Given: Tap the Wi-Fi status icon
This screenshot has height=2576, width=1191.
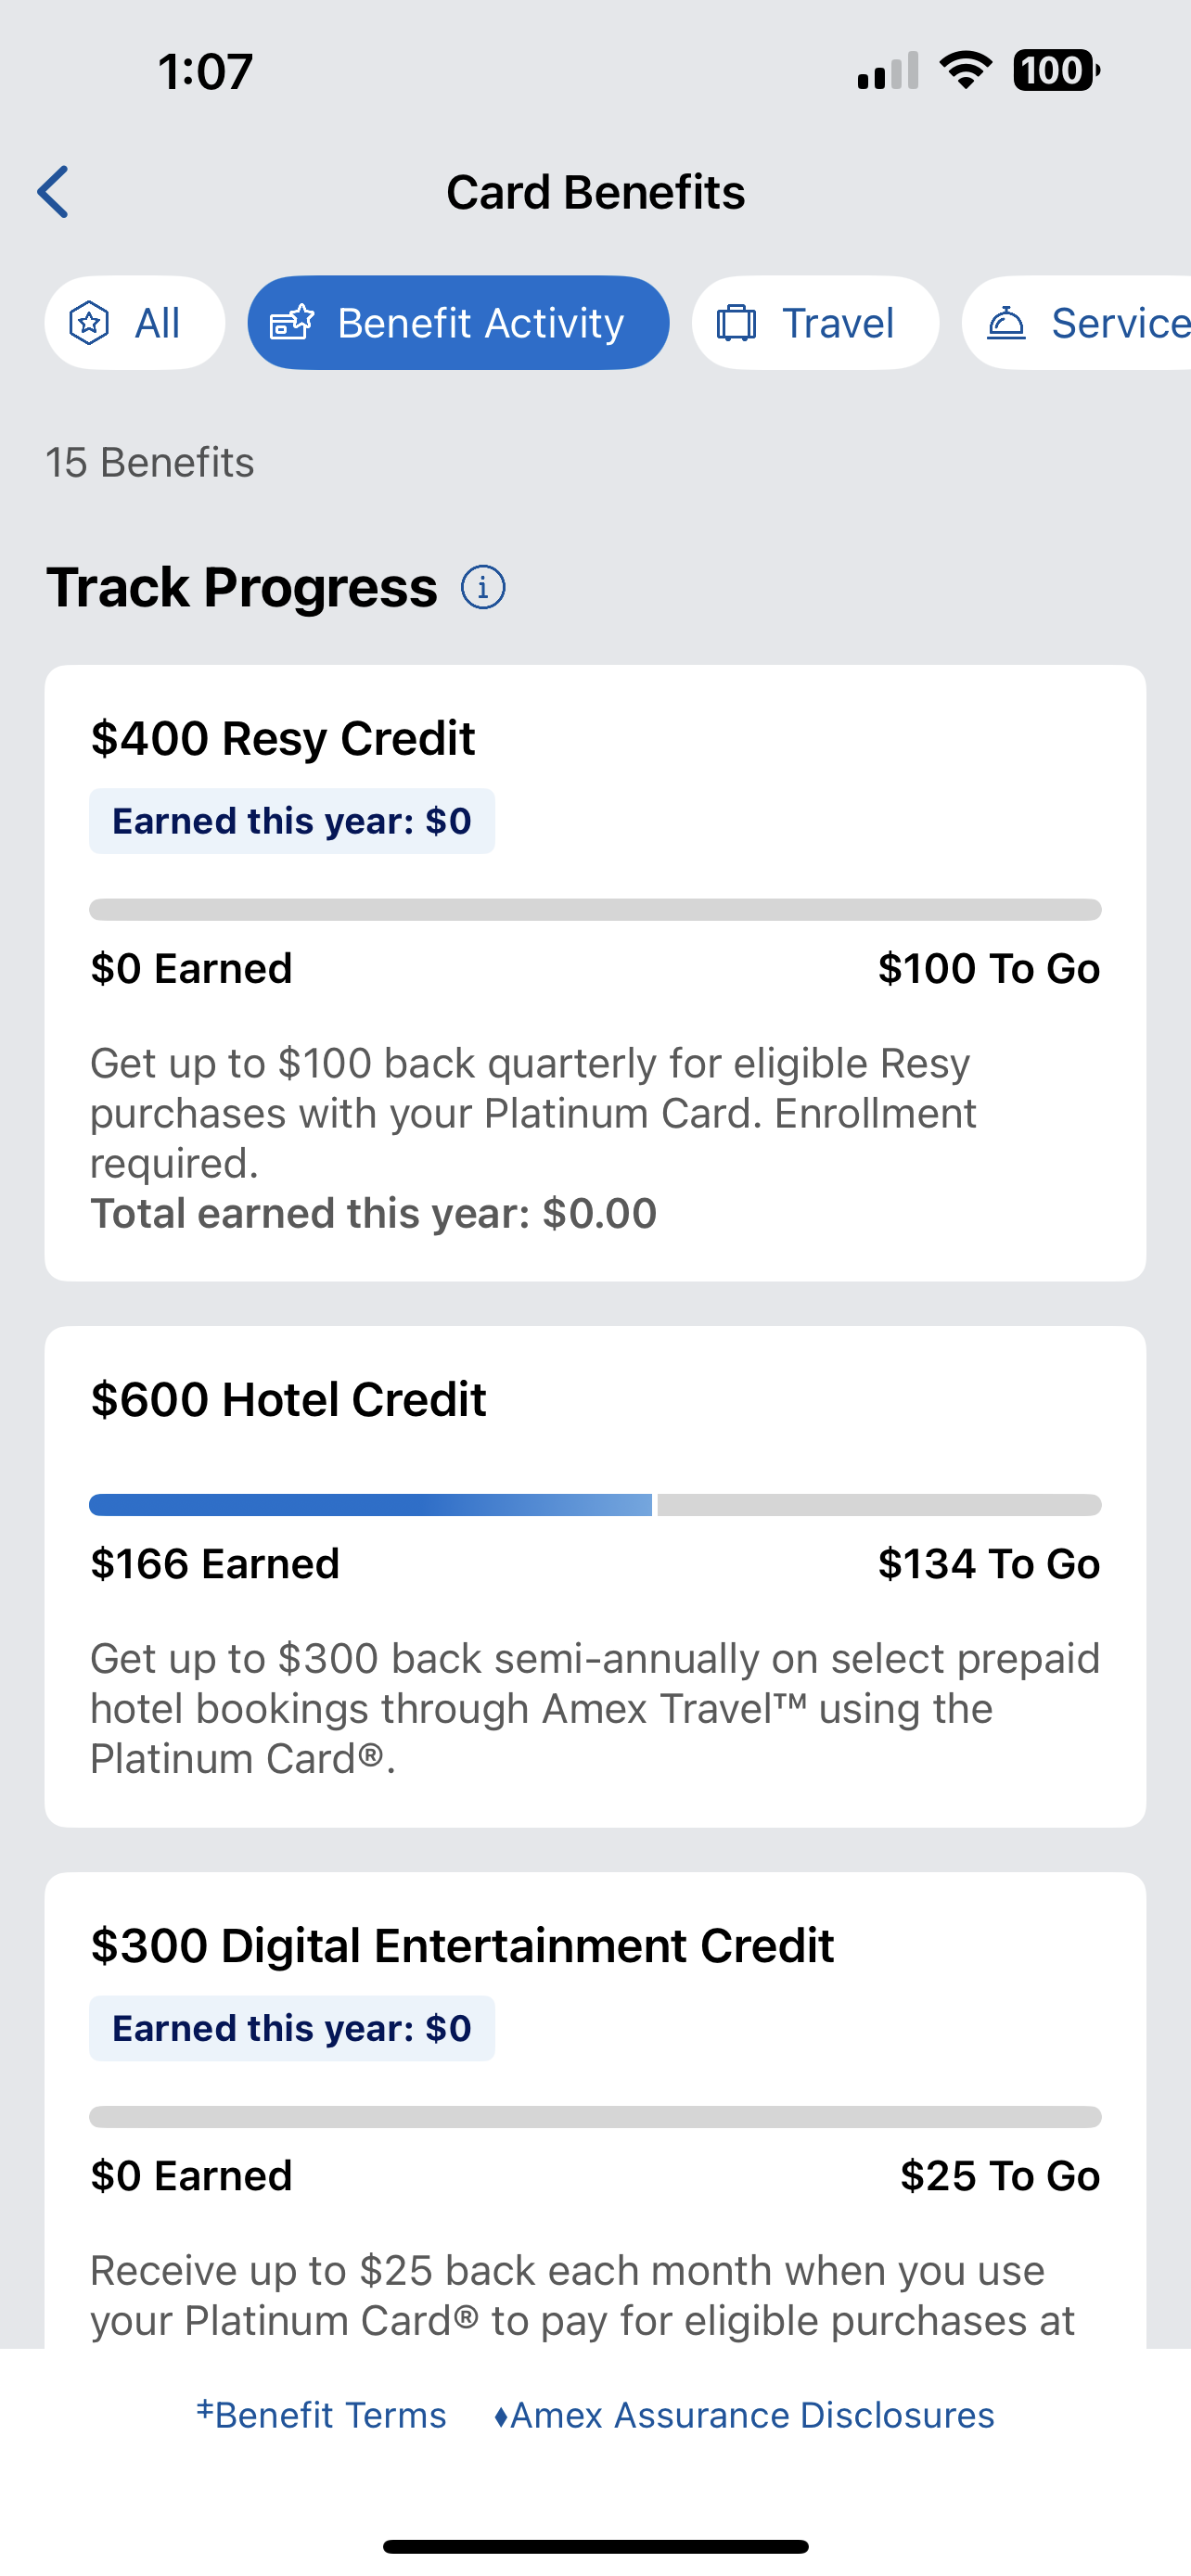Looking at the screenshot, I should (x=965, y=71).
